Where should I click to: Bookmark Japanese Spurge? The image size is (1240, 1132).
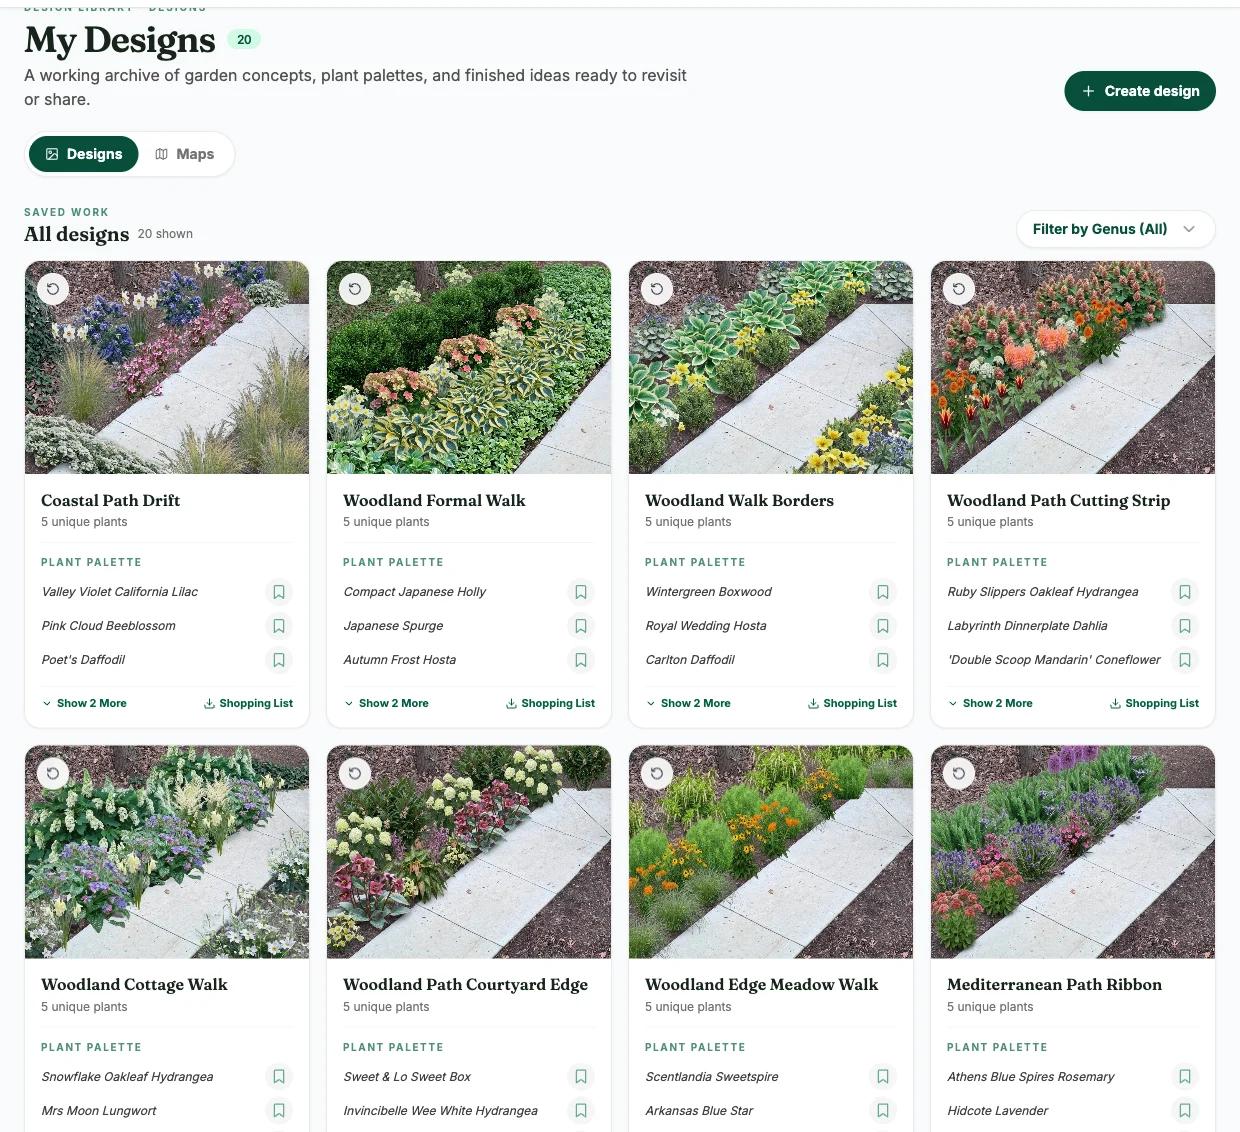[581, 626]
